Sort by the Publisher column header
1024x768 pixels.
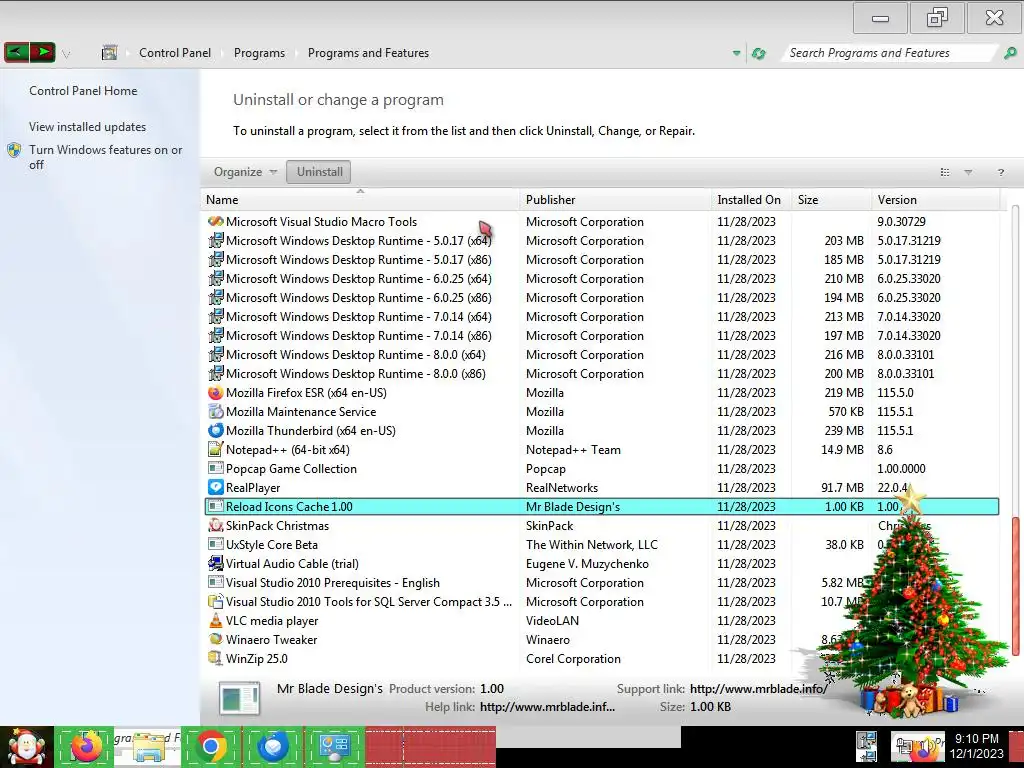[615, 200]
